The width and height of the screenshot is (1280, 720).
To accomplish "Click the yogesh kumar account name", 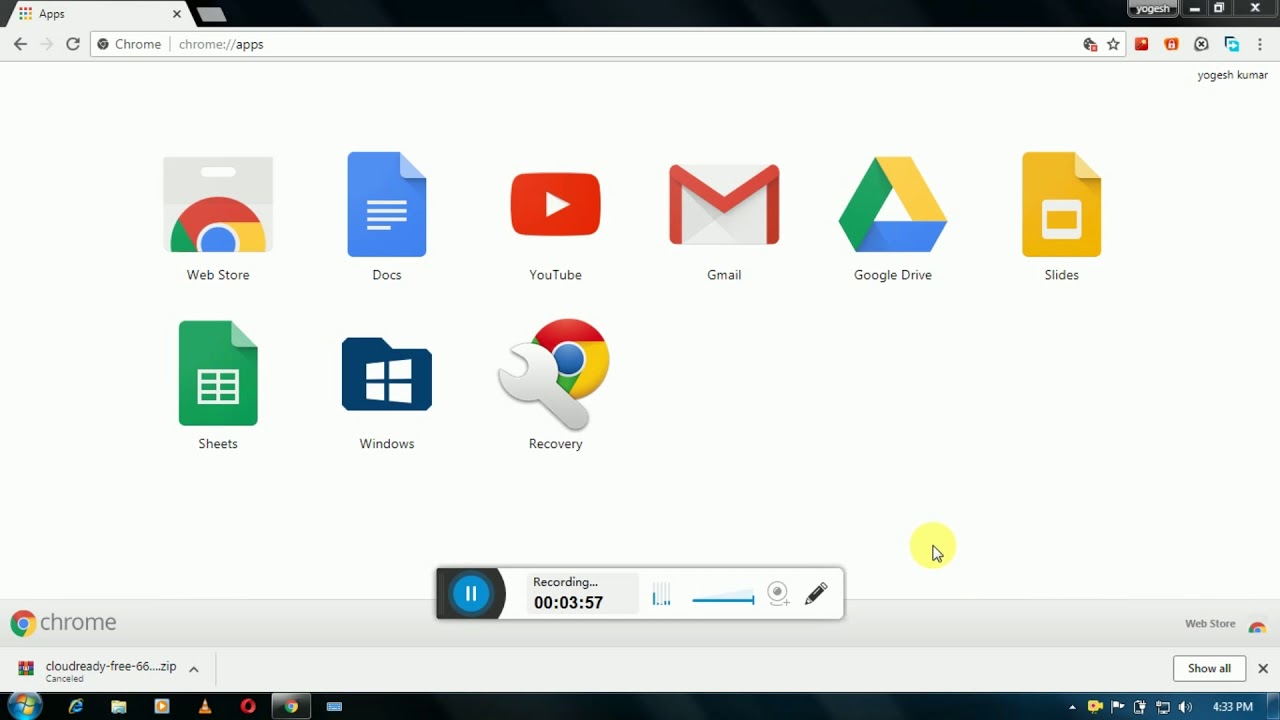I will pos(1232,75).
